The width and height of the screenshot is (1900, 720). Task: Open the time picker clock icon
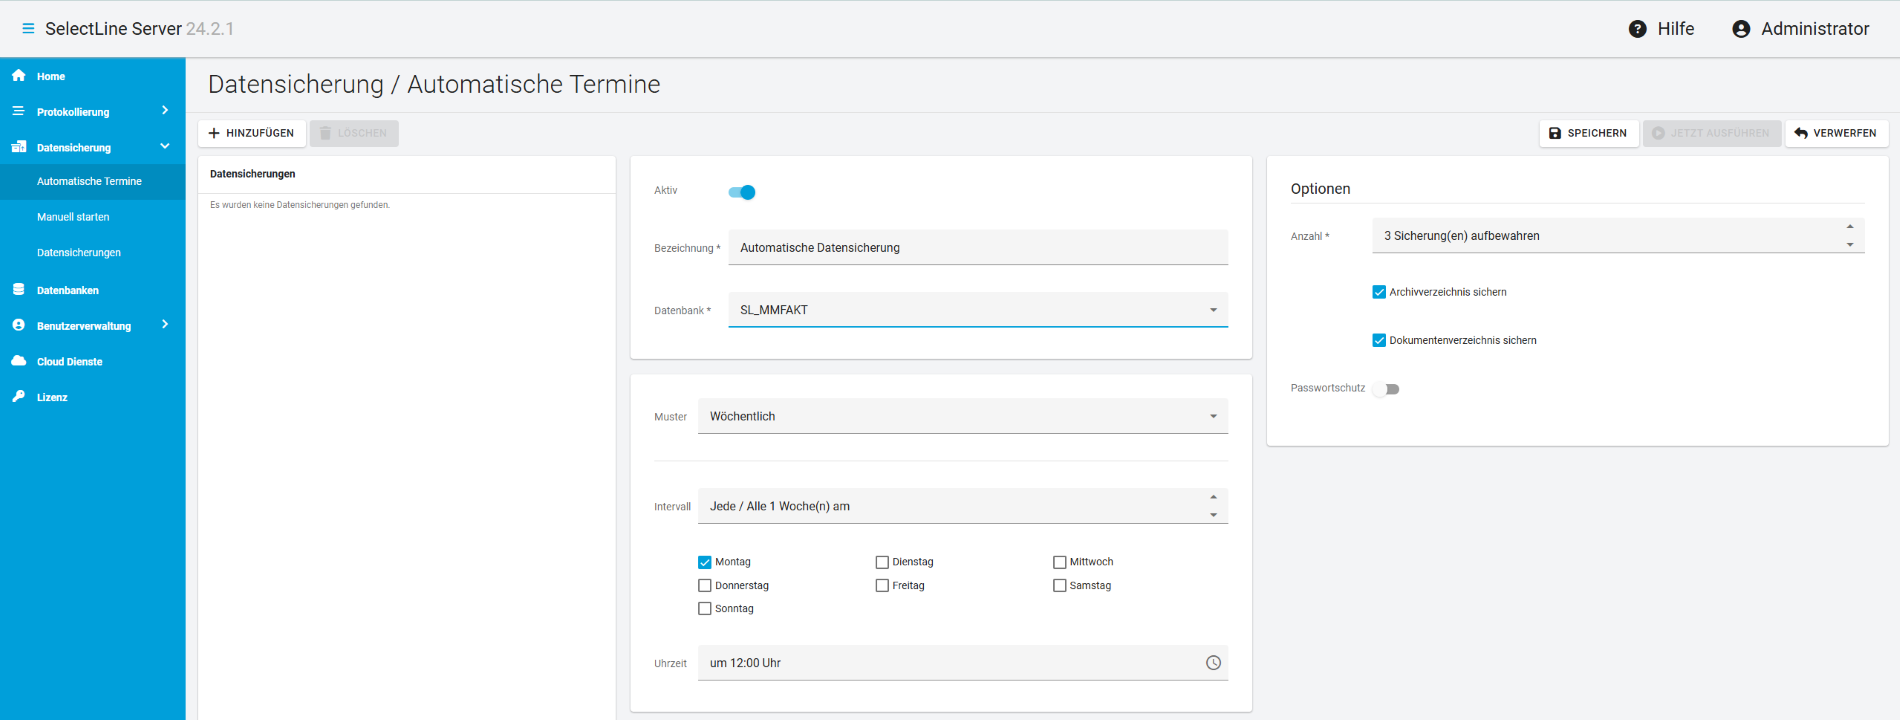pyautogui.click(x=1213, y=663)
